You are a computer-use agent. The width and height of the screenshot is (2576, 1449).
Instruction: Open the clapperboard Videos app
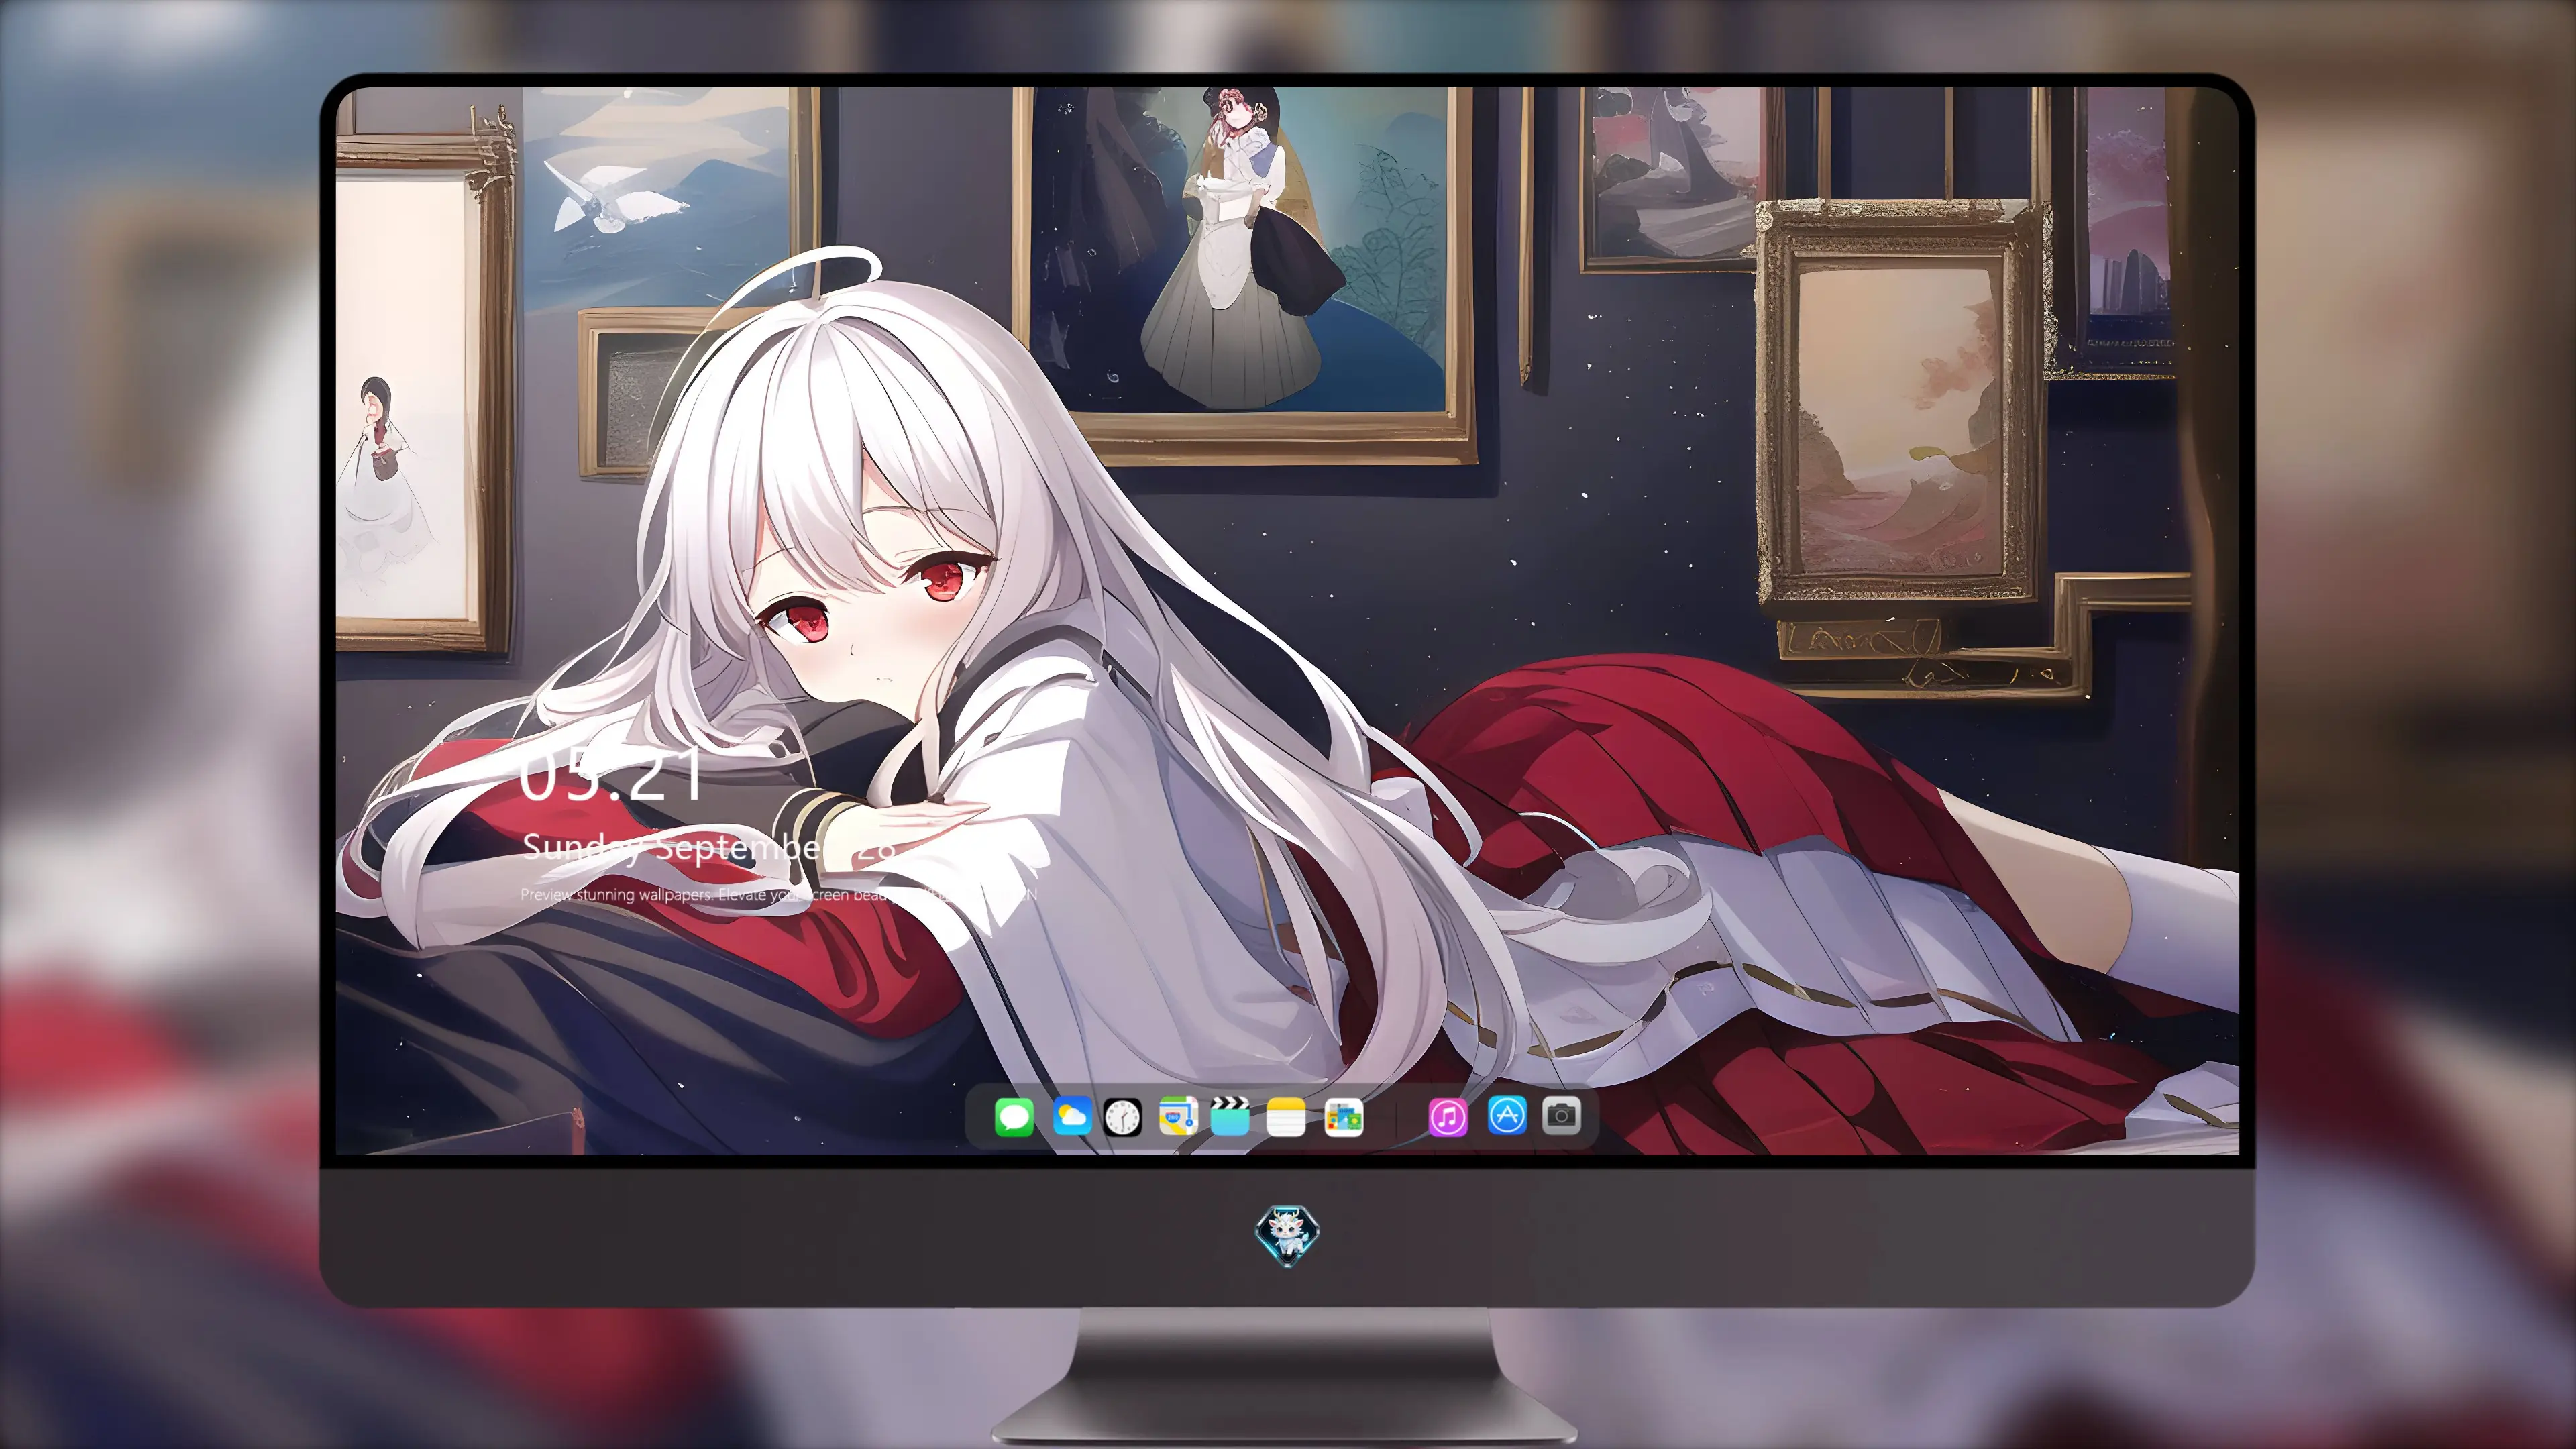[1230, 1117]
